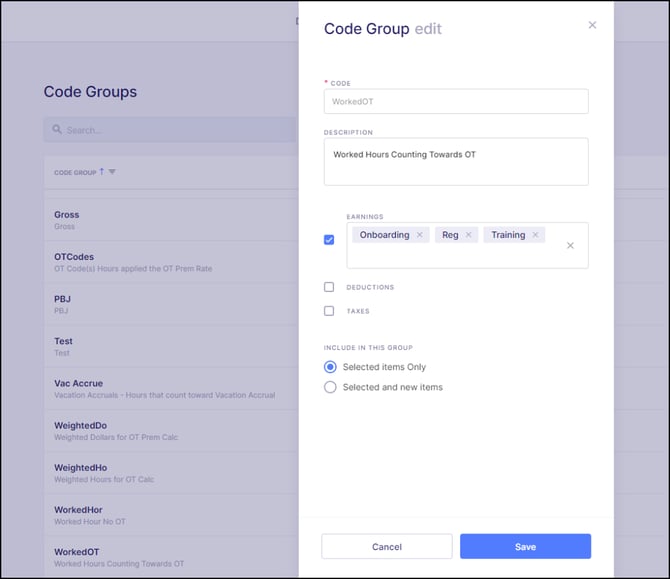Uncheck the Earnings checkbox
Screen dimensions: 670x579
329,240
